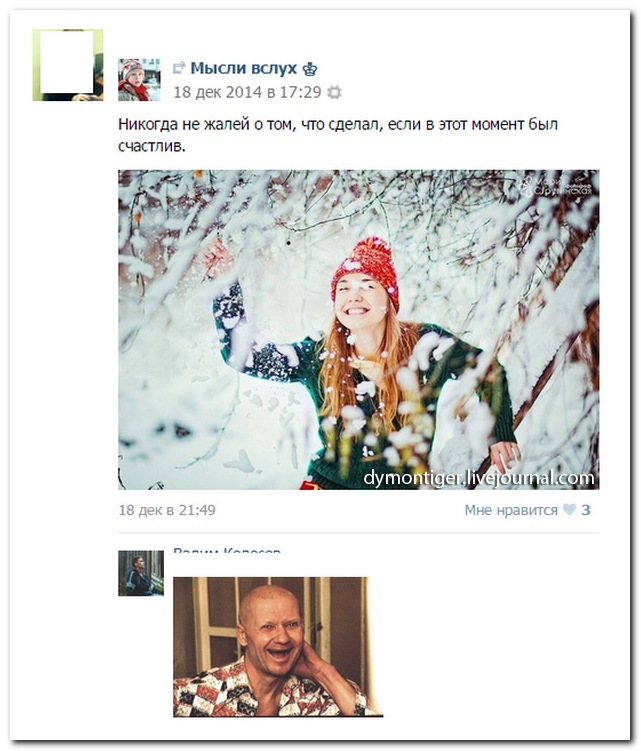The height and width of the screenshot is (751, 641).
Task: Click the repost arrow icon before Мысли вслух
Action: tap(179, 68)
